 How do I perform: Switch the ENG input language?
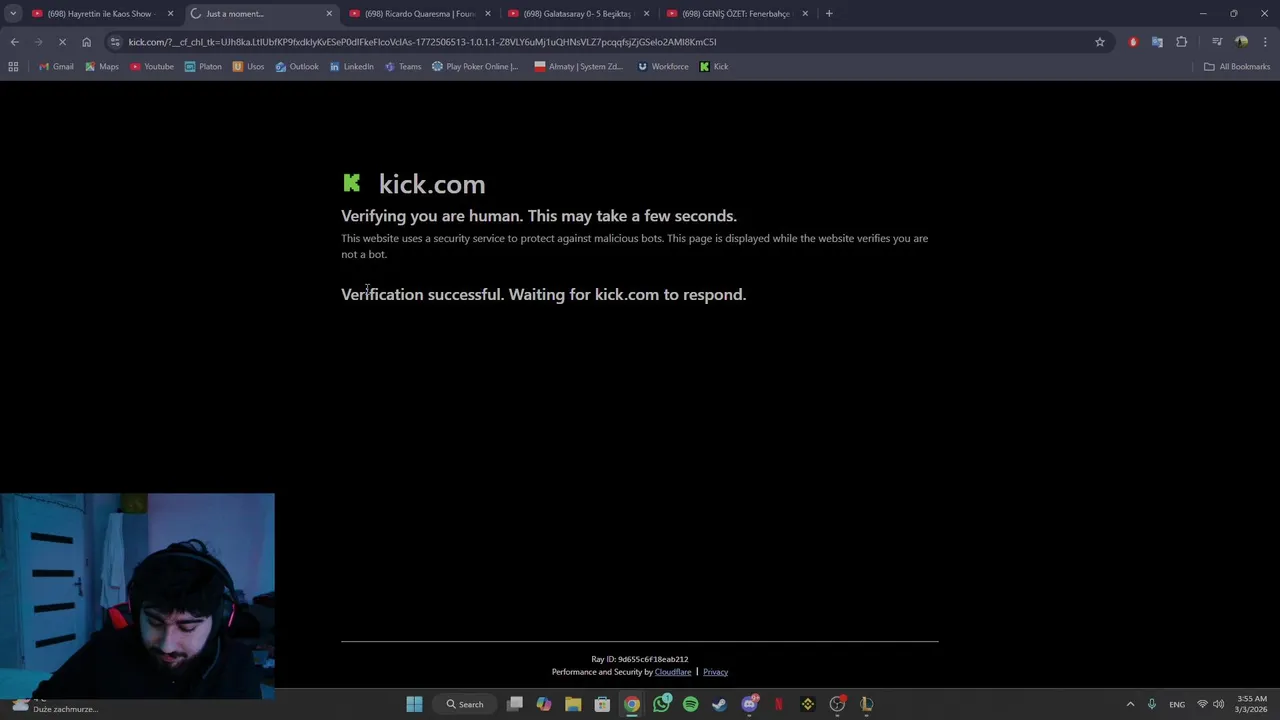coord(1177,704)
